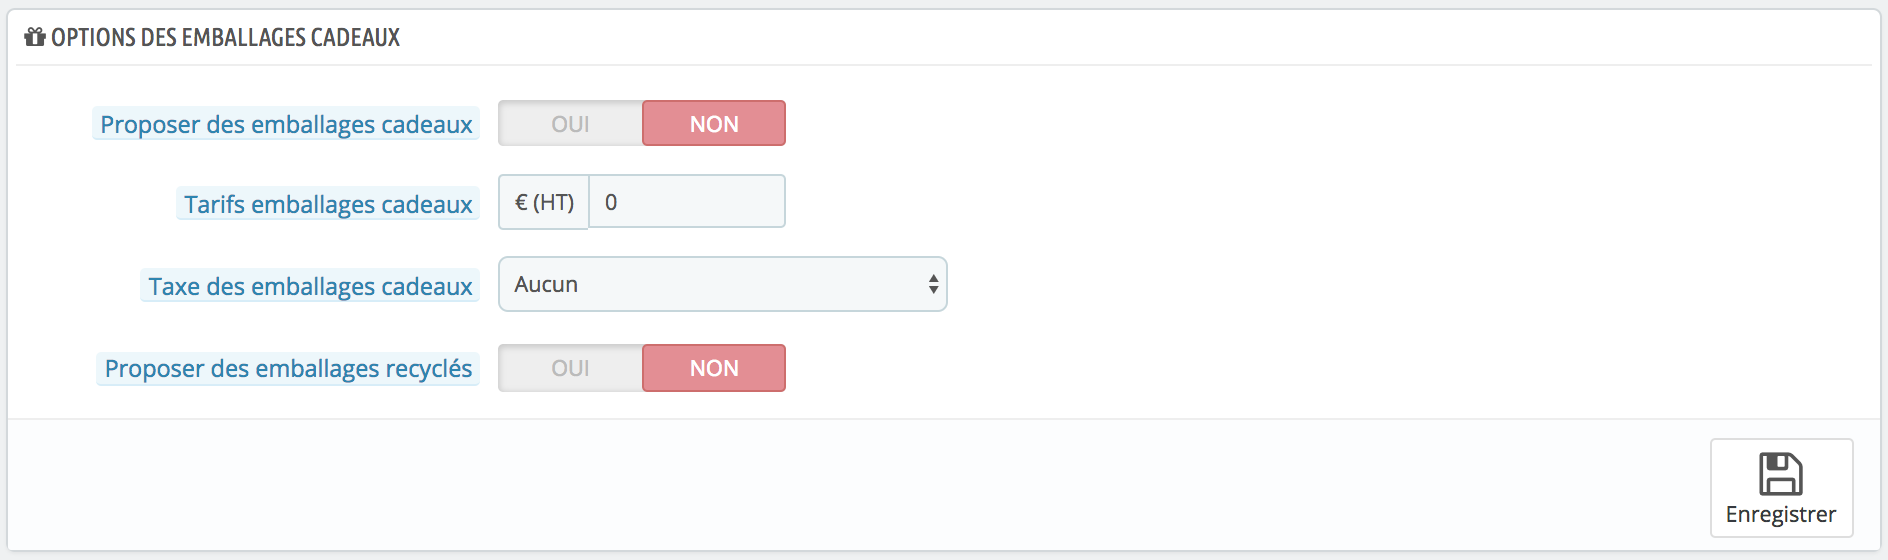This screenshot has width=1888, height=560.
Task: Click the floppy disk save icon
Action: click(1780, 474)
